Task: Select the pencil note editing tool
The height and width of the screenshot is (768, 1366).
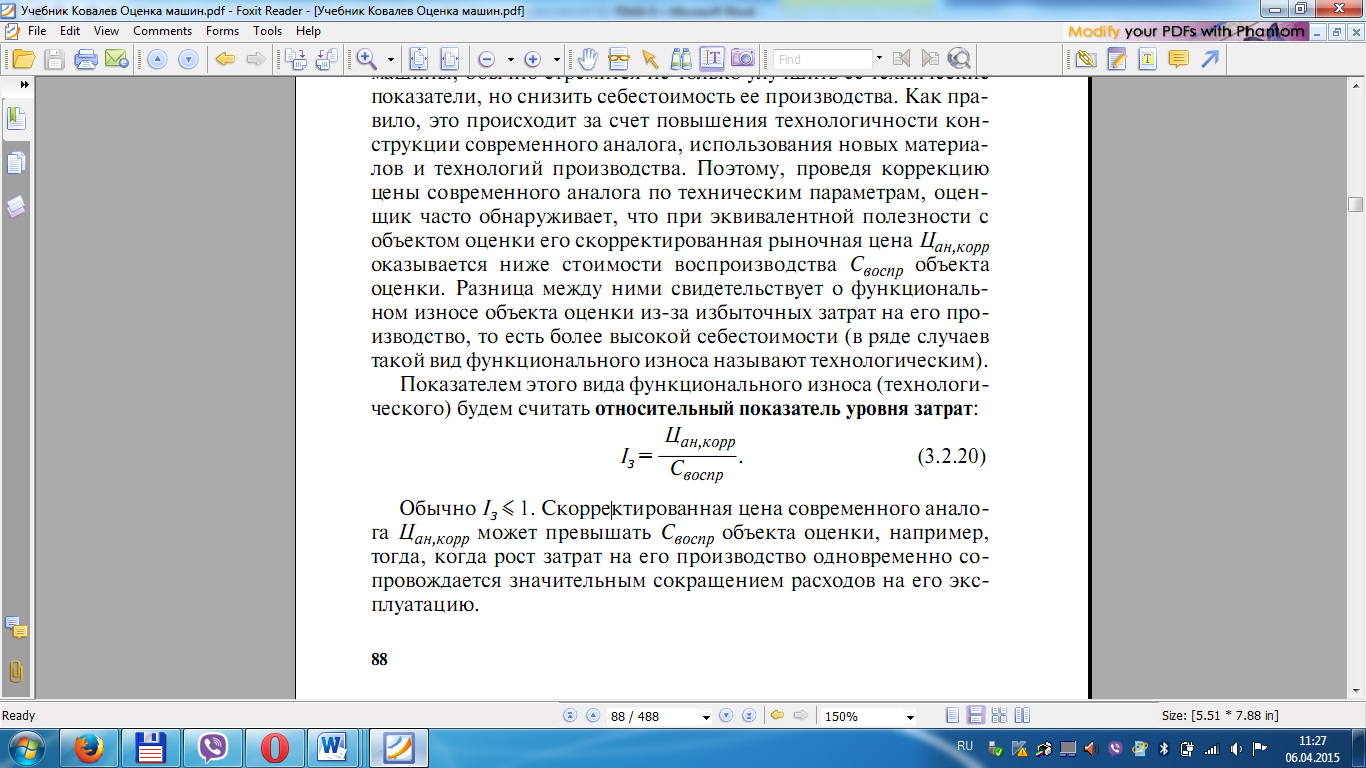Action: (x=1117, y=58)
